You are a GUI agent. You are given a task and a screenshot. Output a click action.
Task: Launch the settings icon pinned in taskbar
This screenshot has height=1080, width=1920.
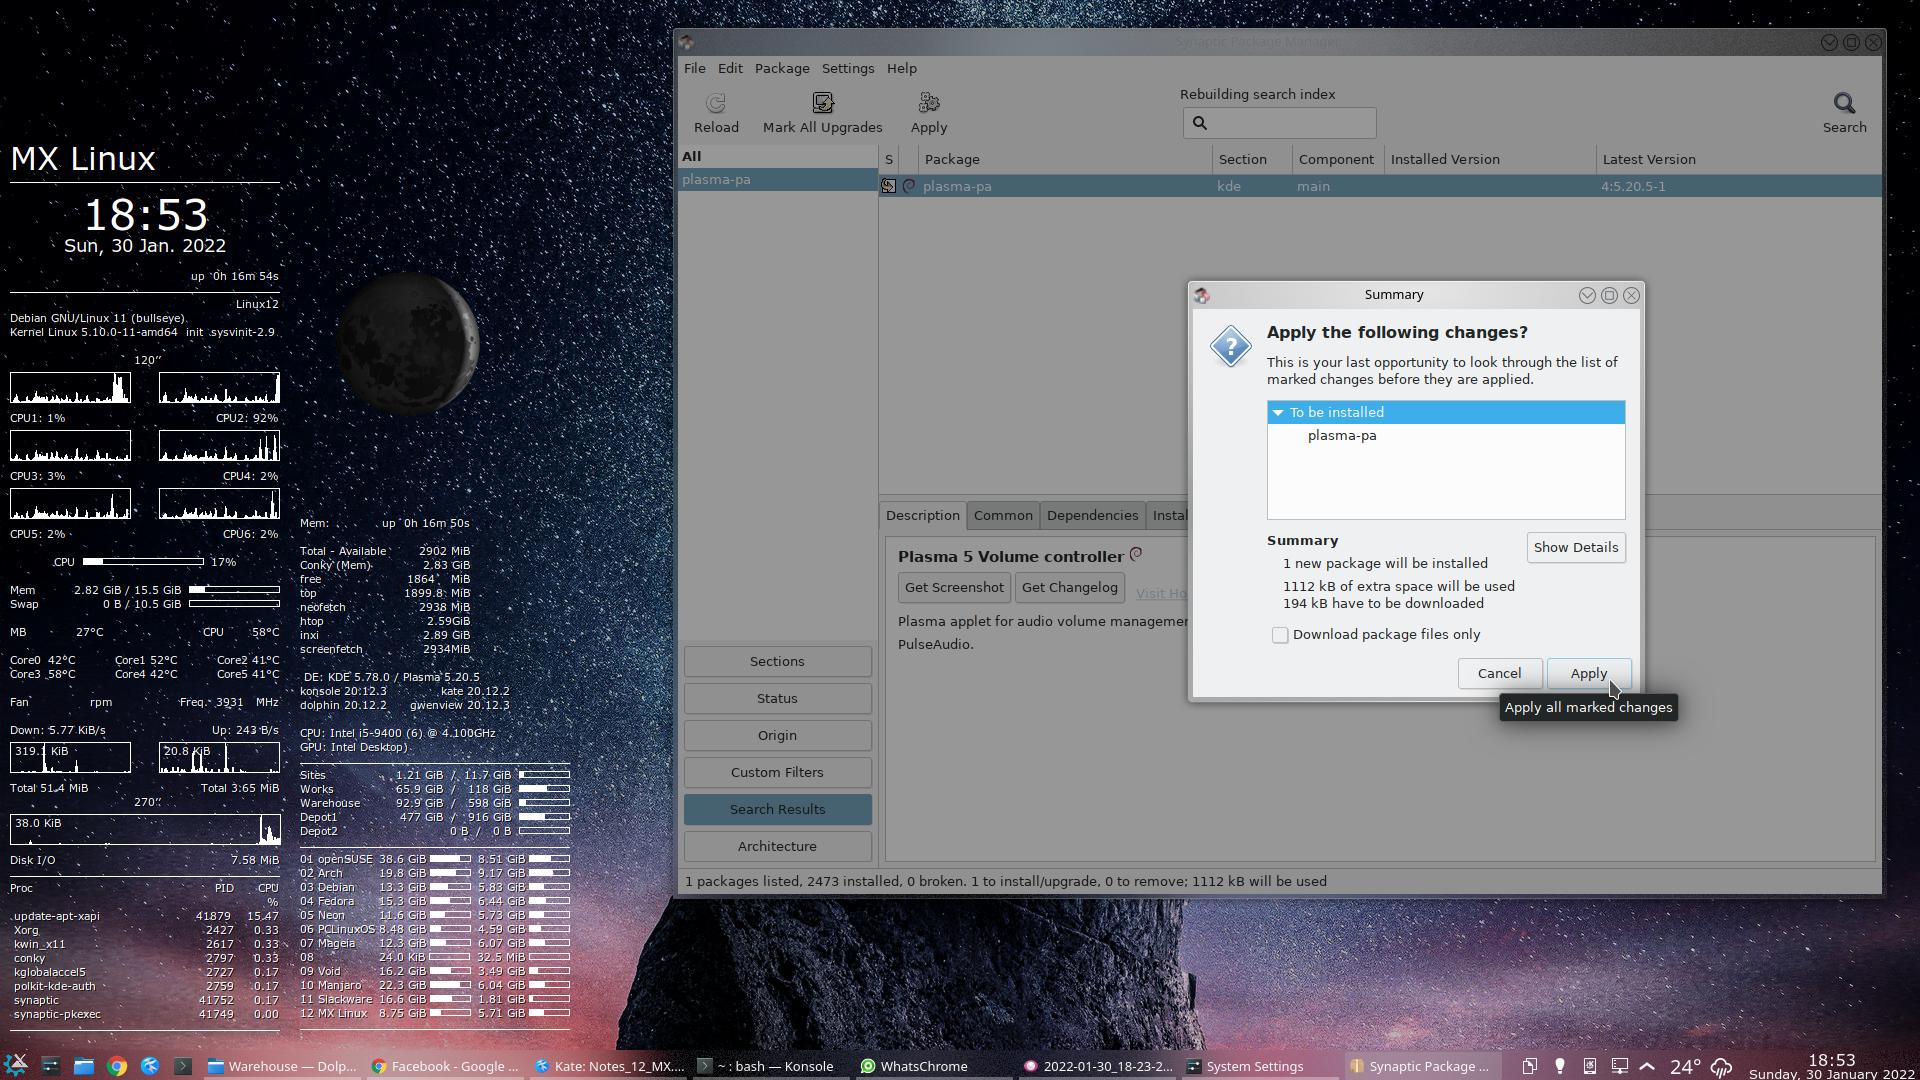50,1066
